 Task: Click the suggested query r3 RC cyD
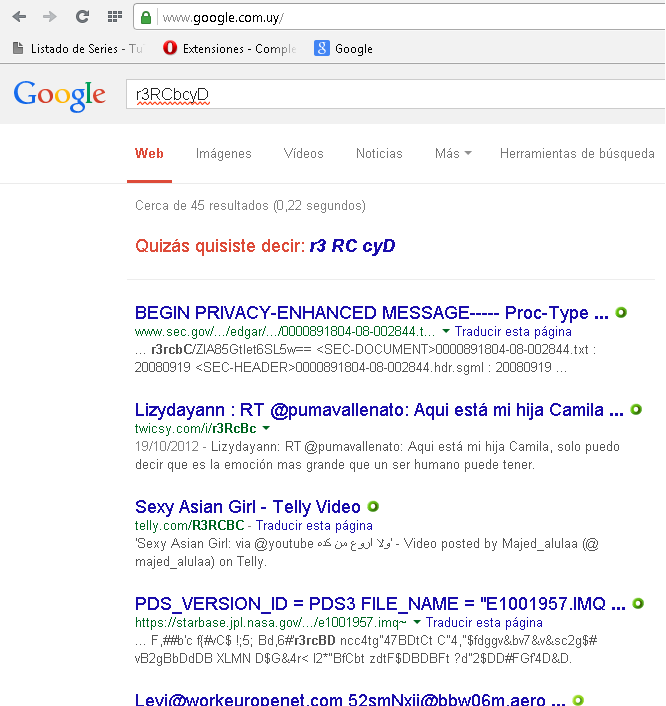352,246
